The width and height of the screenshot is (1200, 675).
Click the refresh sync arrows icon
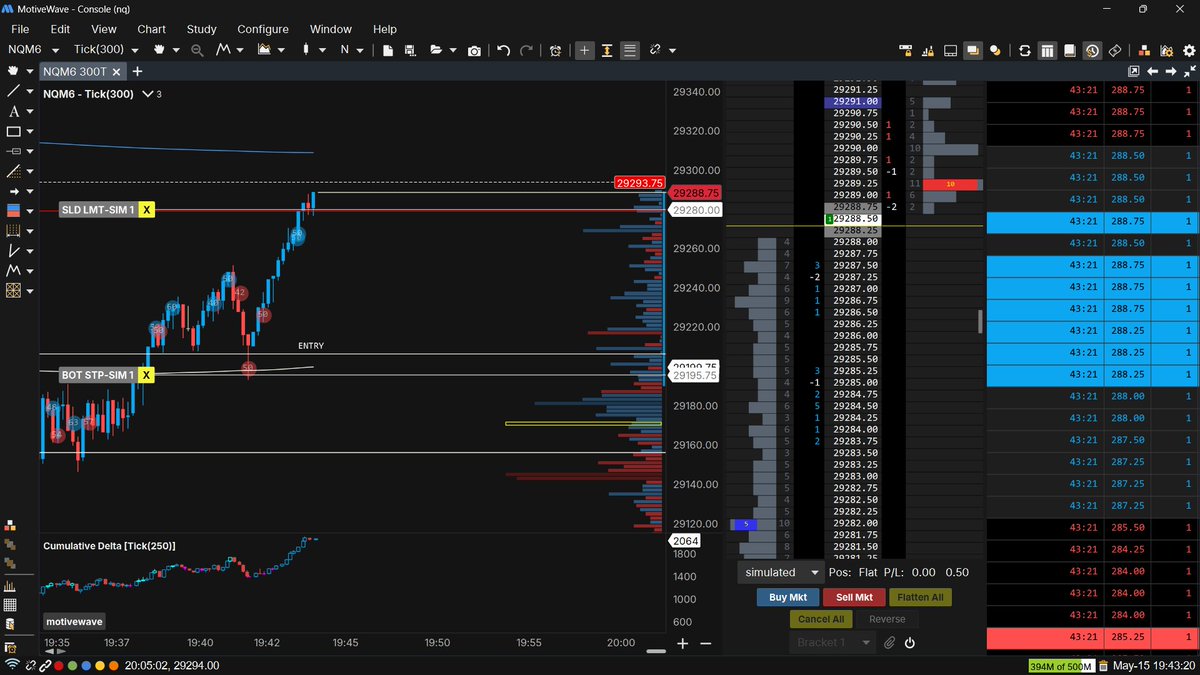pyautogui.click(x=1024, y=50)
